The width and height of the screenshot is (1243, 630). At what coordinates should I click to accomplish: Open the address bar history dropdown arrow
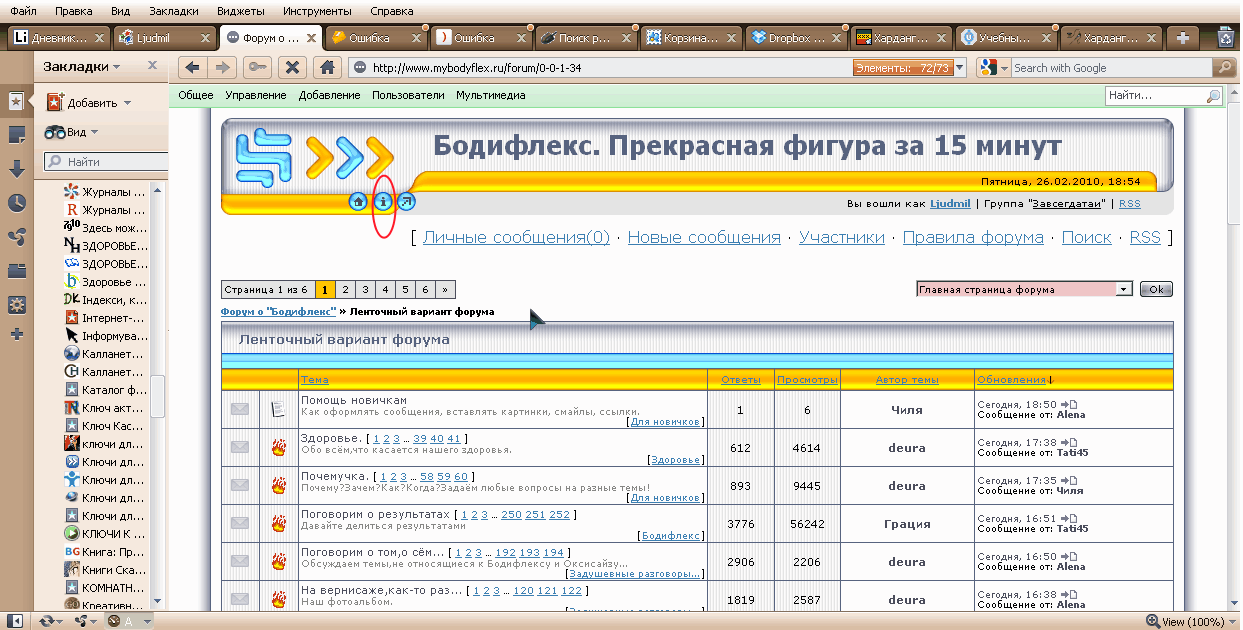959,68
